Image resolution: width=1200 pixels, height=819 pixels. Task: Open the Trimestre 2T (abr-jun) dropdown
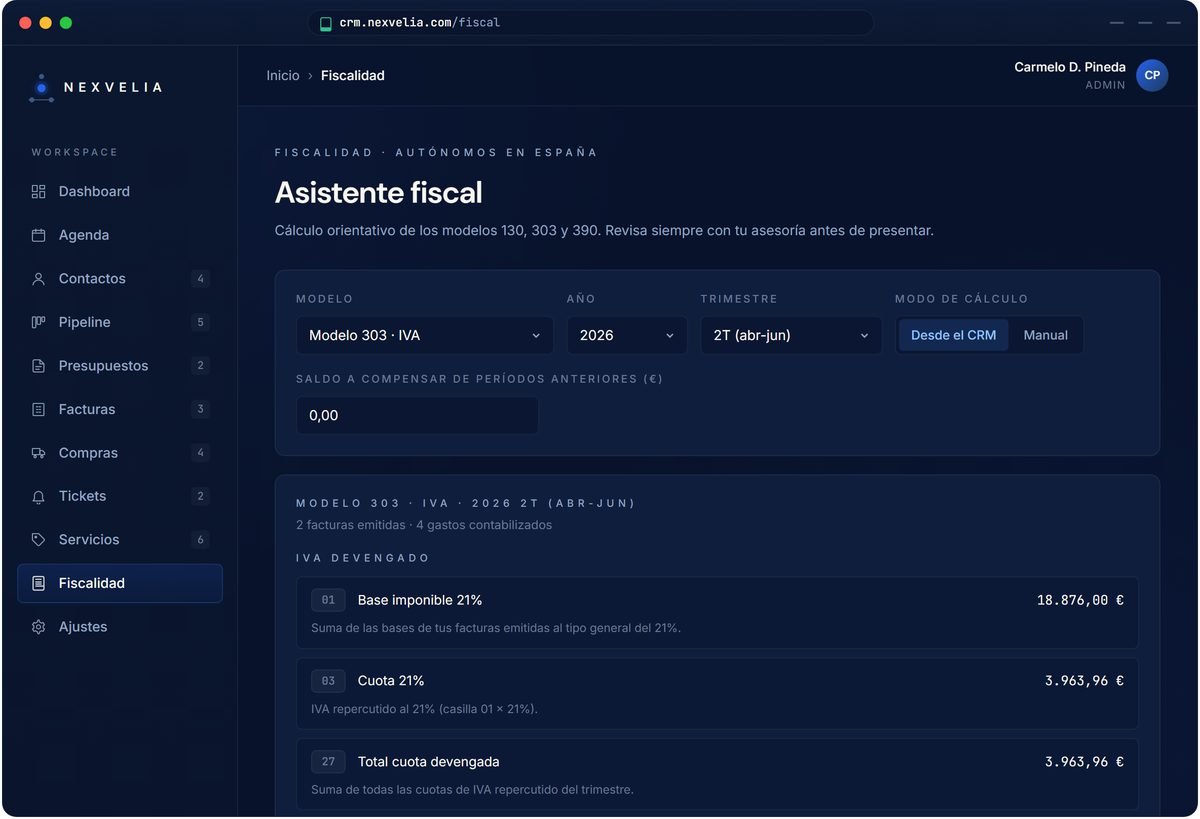click(791, 335)
